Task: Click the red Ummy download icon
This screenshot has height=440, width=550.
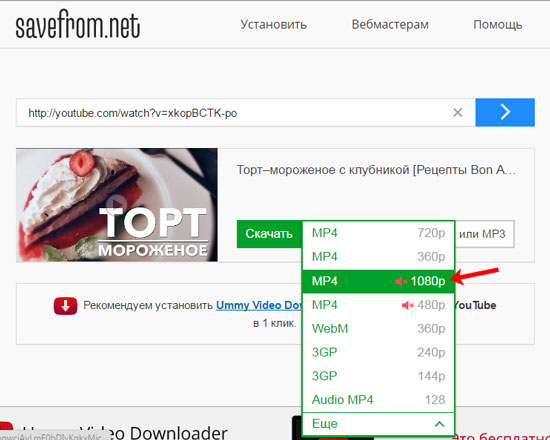Action: coord(66,306)
